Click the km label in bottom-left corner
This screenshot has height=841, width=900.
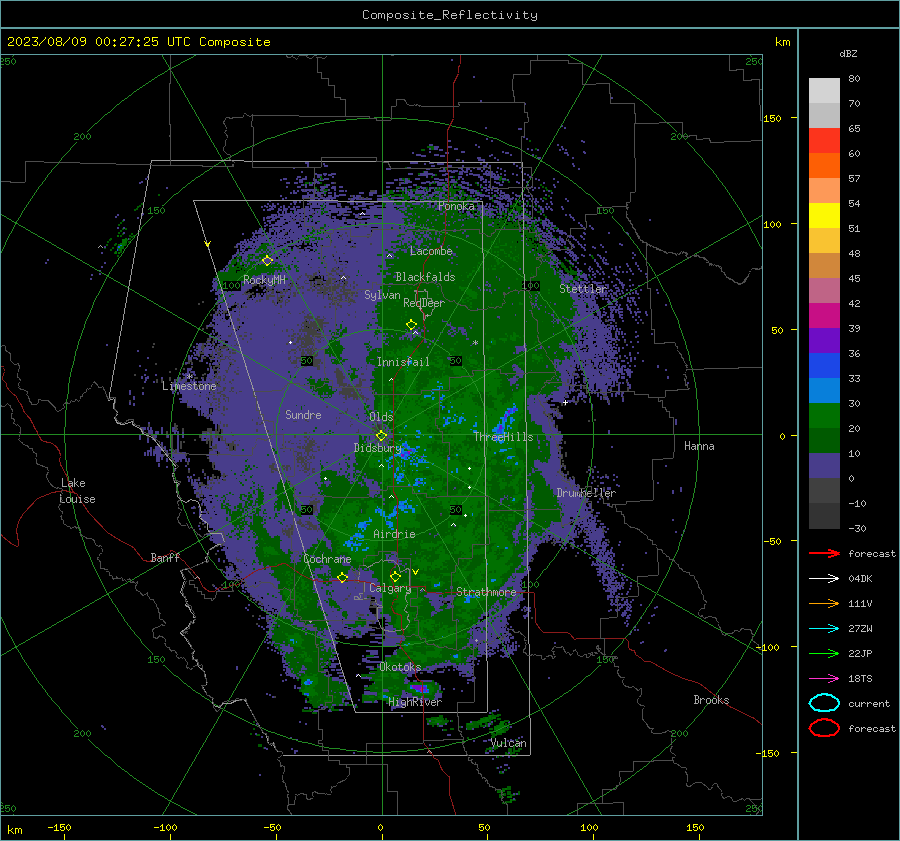[x=15, y=830]
